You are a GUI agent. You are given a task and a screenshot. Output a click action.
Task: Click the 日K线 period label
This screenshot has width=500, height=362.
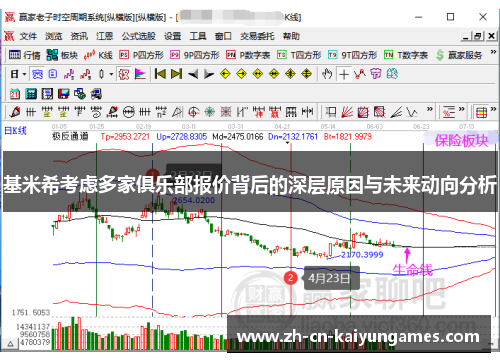[15, 131]
